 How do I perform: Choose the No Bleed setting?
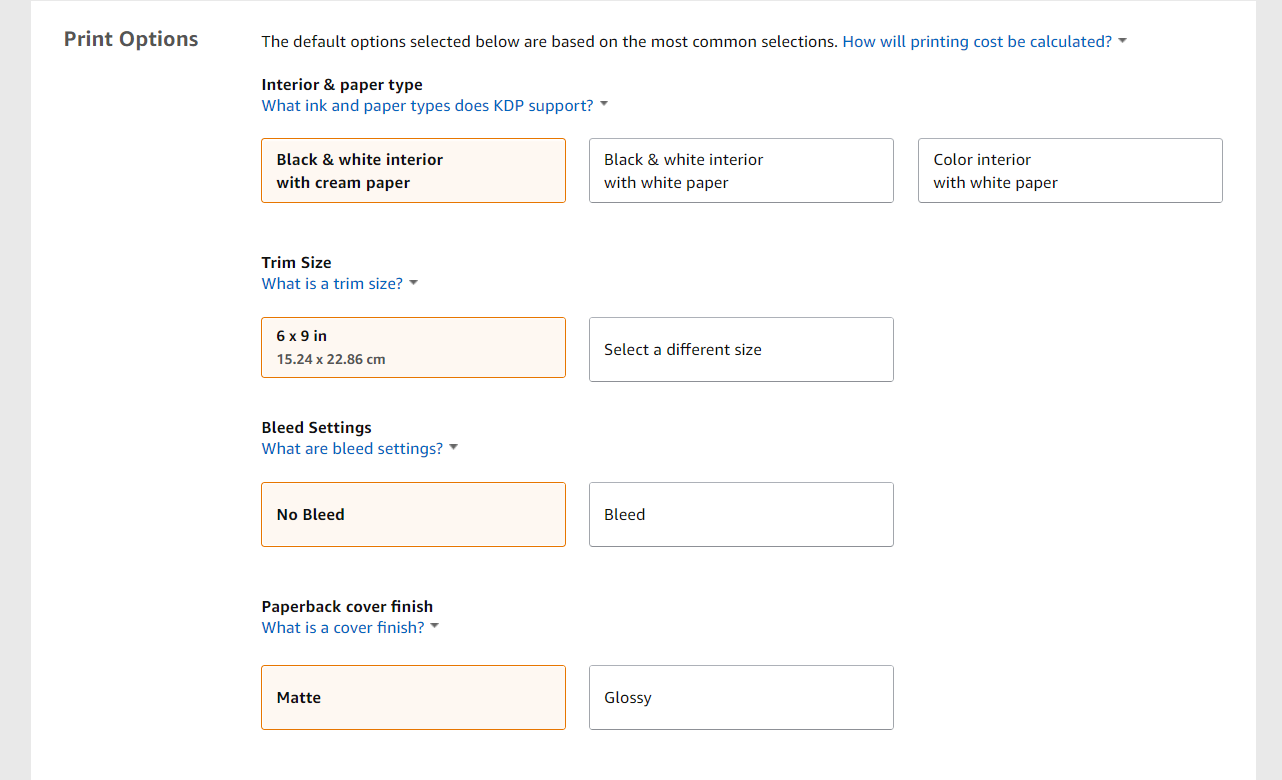[413, 515]
